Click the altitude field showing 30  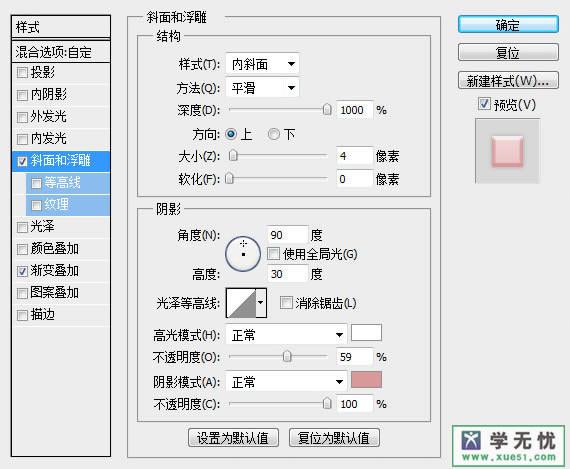[287, 274]
